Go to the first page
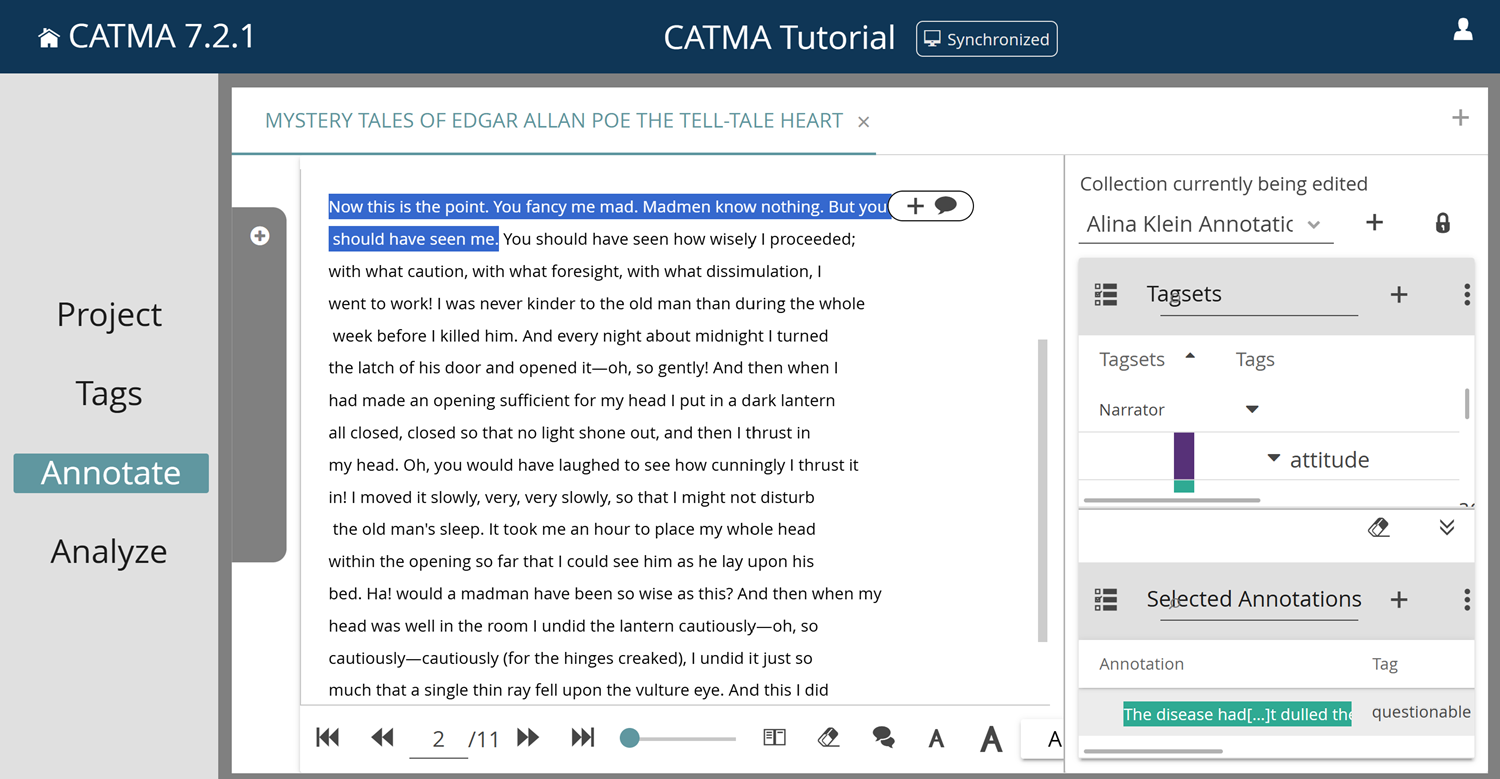The height and width of the screenshot is (779, 1500). pyautogui.click(x=328, y=737)
